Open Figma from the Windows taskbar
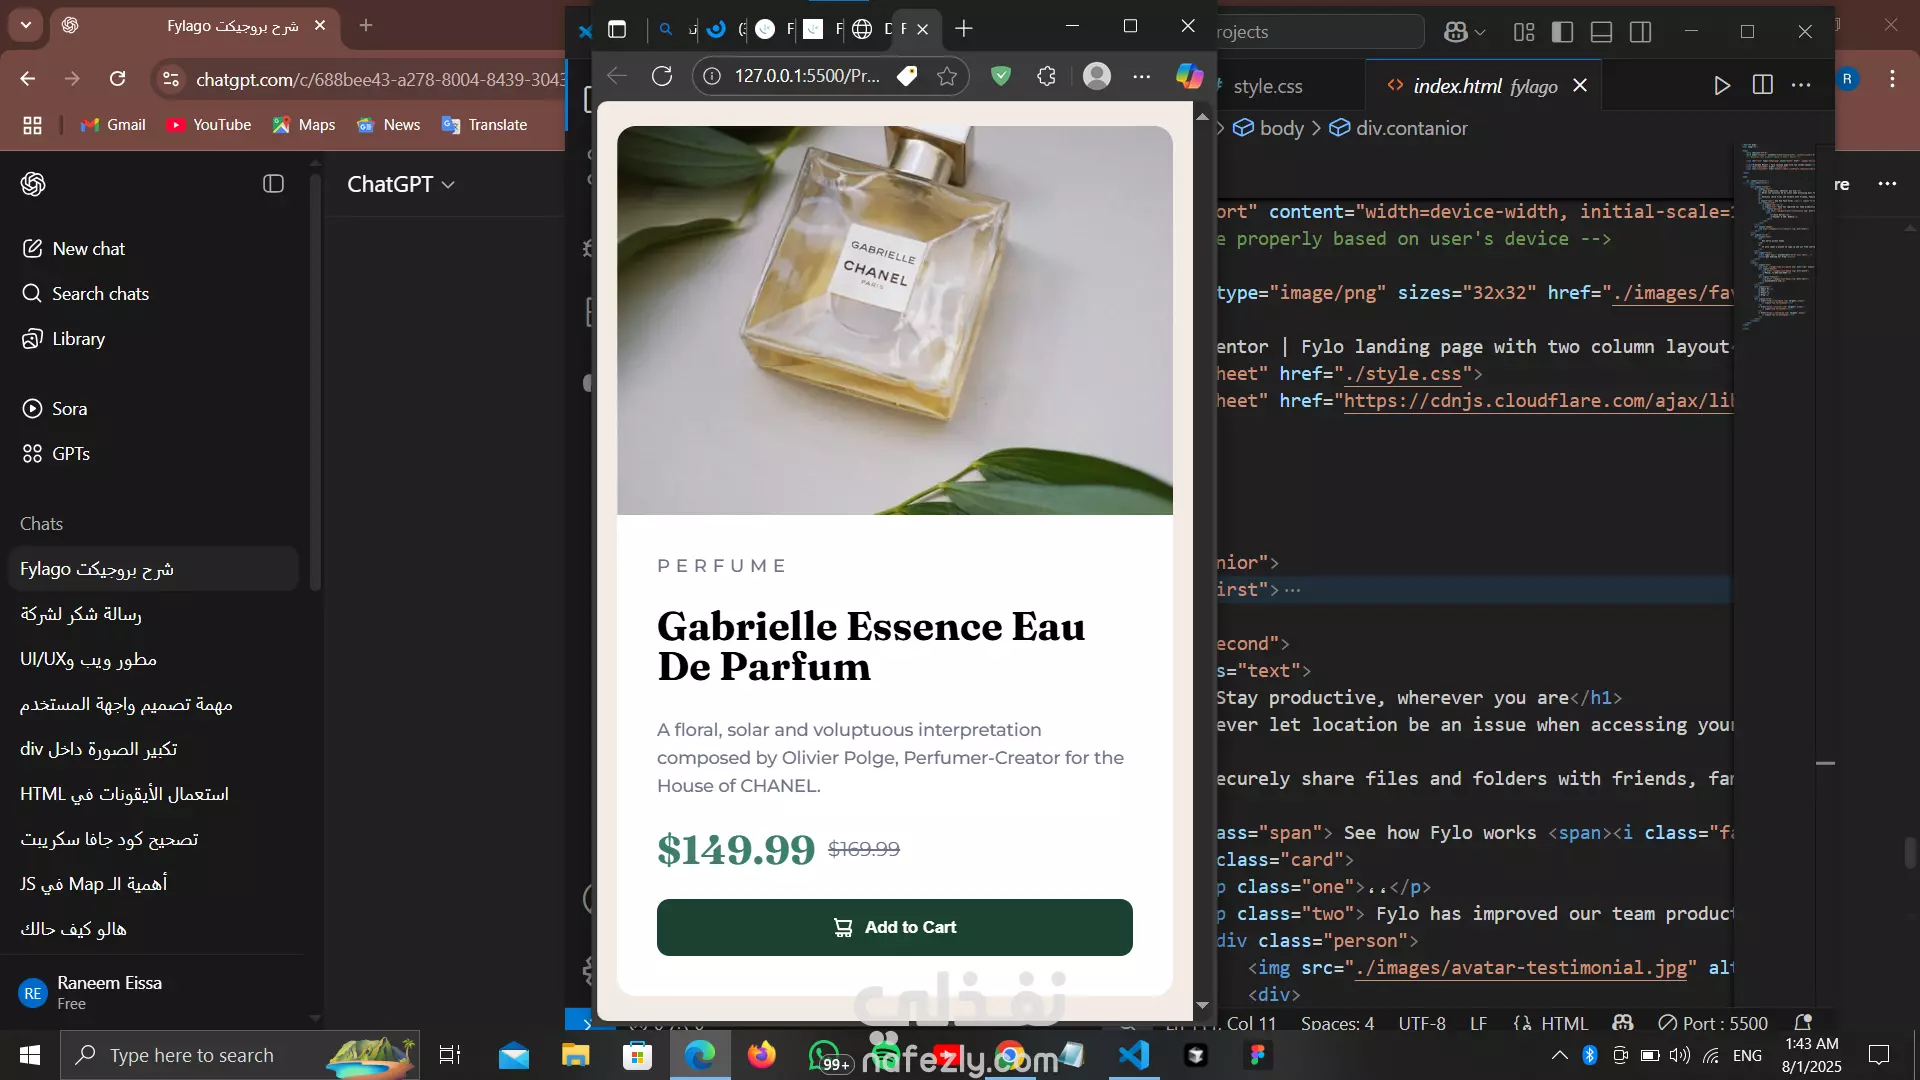Image resolution: width=1920 pixels, height=1080 pixels. pos(1257,1055)
